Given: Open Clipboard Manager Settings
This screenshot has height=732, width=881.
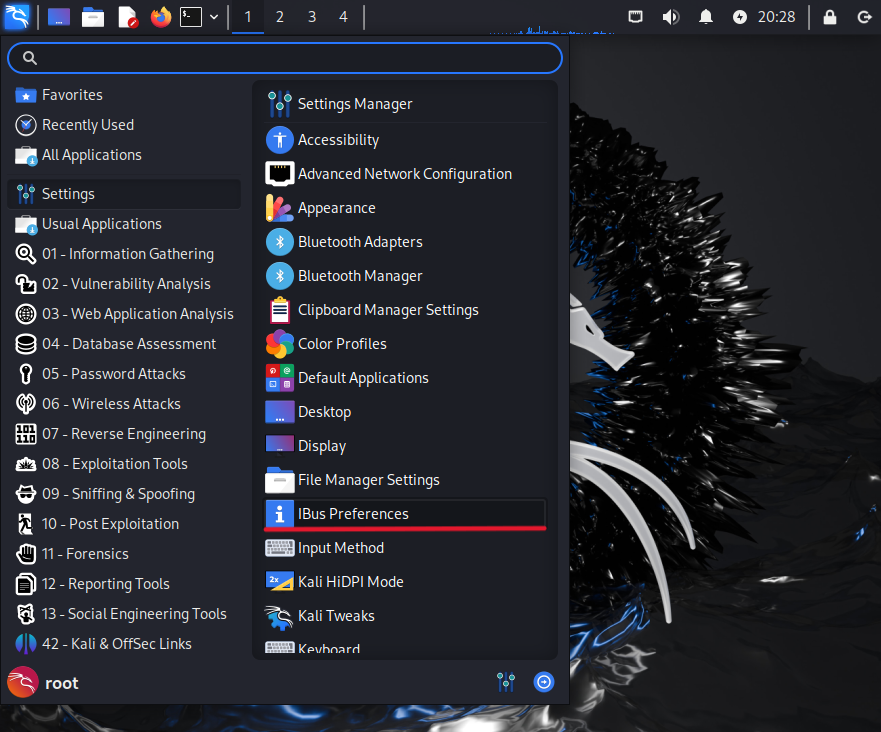Looking at the screenshot, I should click(405, 310).
